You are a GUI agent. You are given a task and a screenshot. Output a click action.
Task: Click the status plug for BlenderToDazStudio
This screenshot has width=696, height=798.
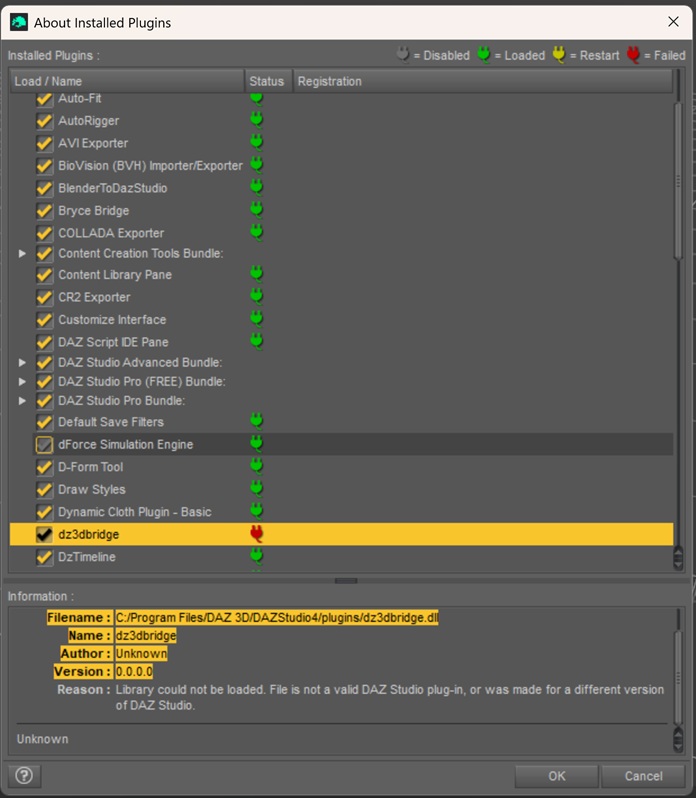coord(256,187)
